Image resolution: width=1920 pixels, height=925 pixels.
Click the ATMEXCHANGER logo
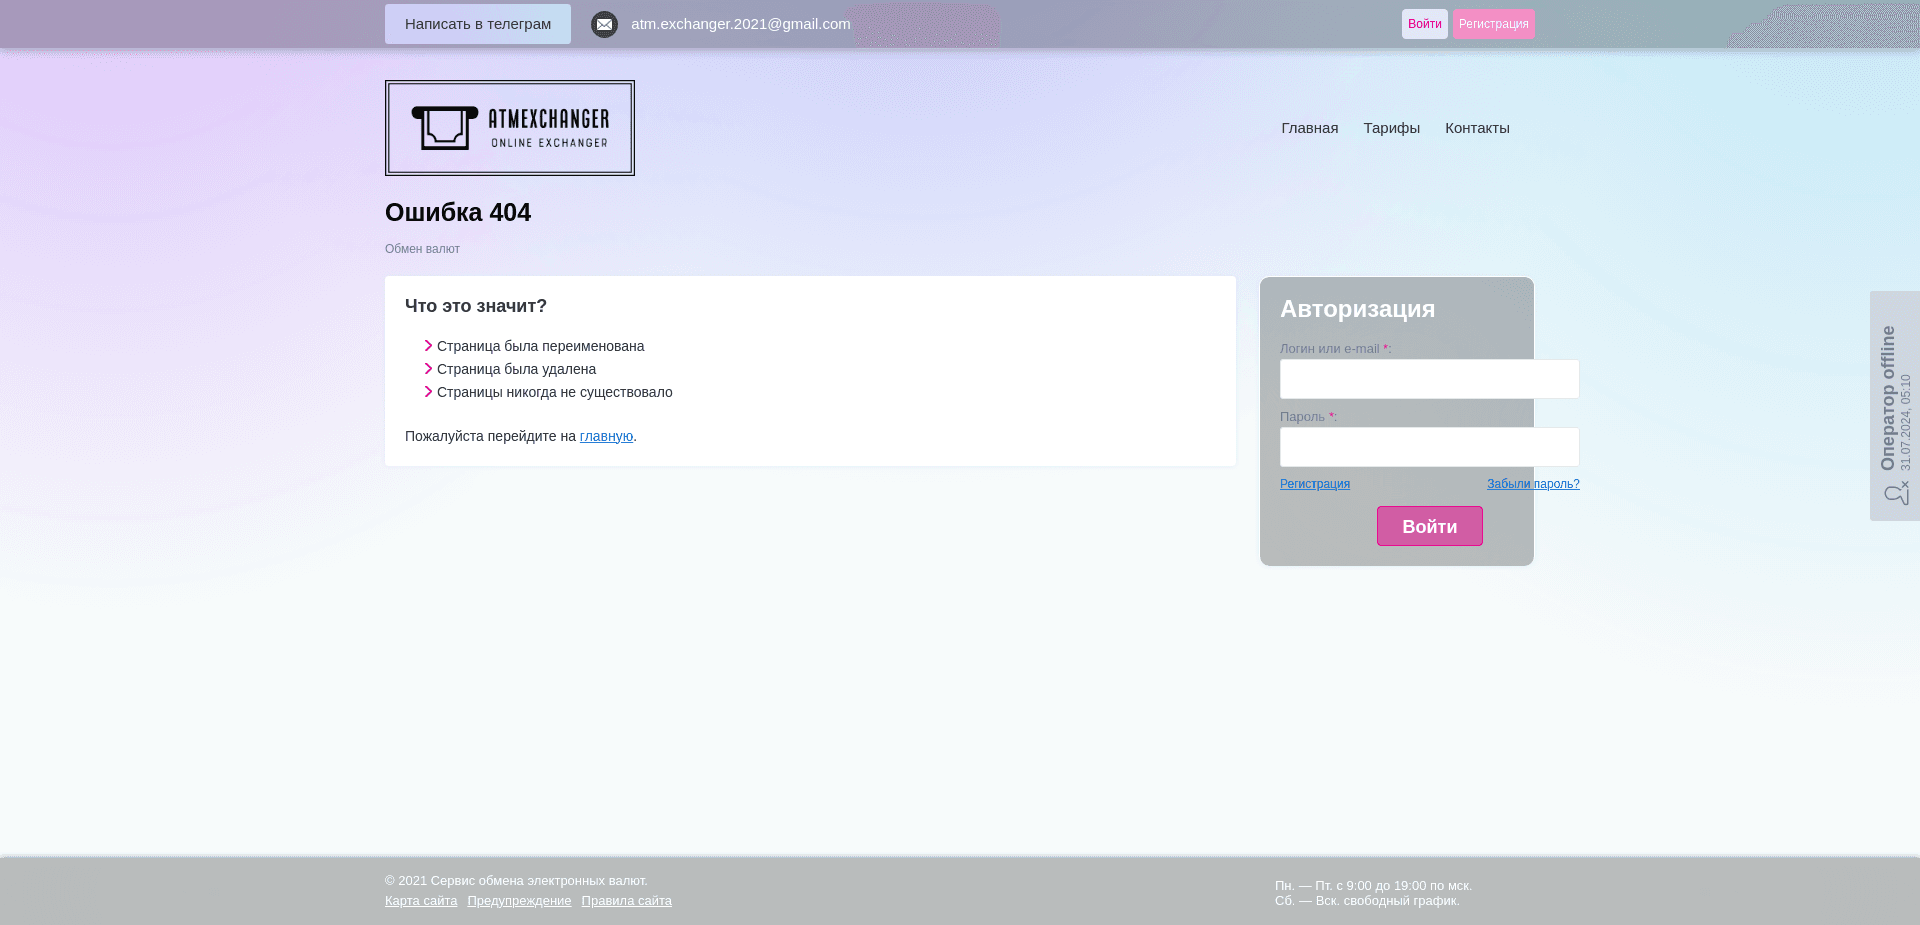509,127
